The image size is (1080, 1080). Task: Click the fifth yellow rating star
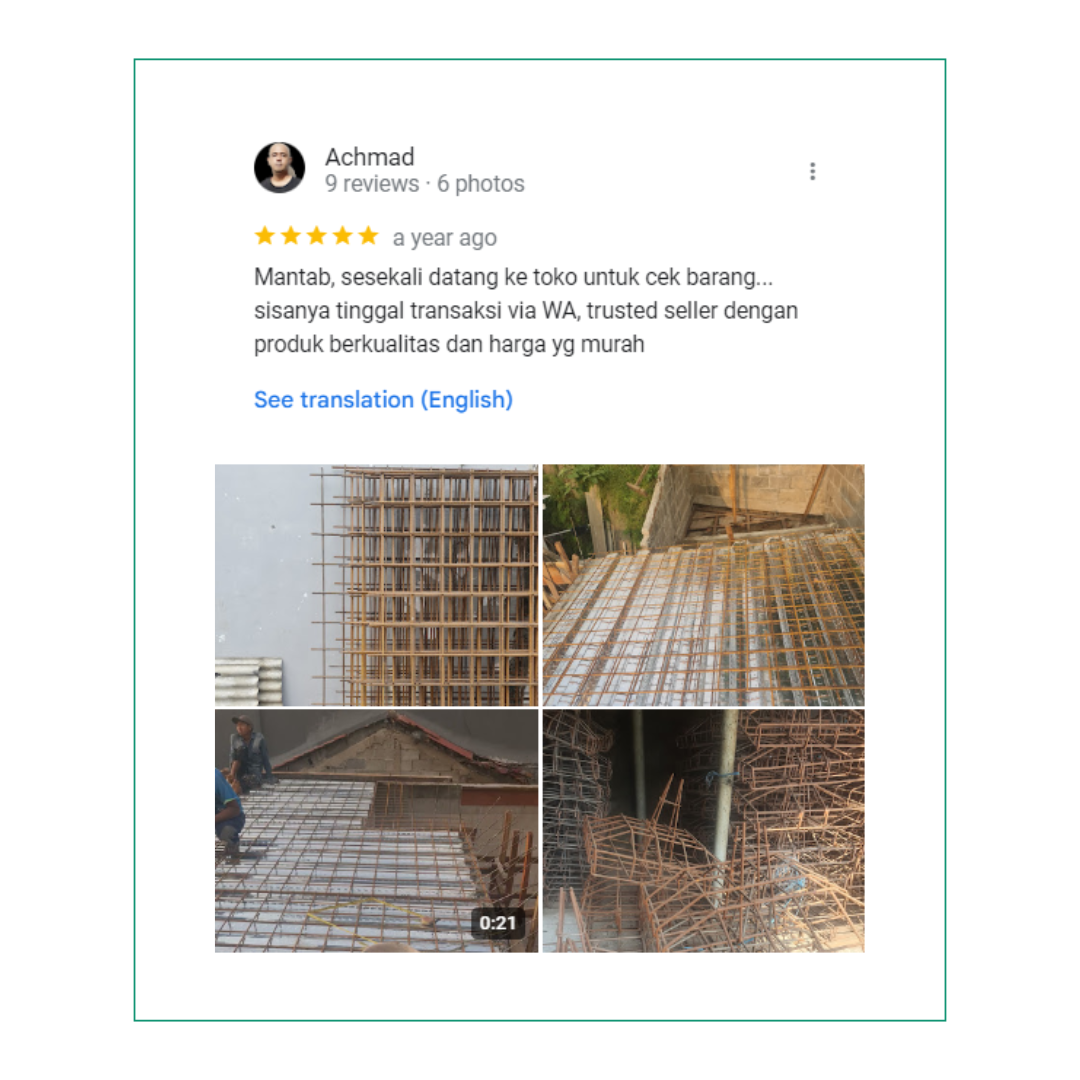point(368,236)
